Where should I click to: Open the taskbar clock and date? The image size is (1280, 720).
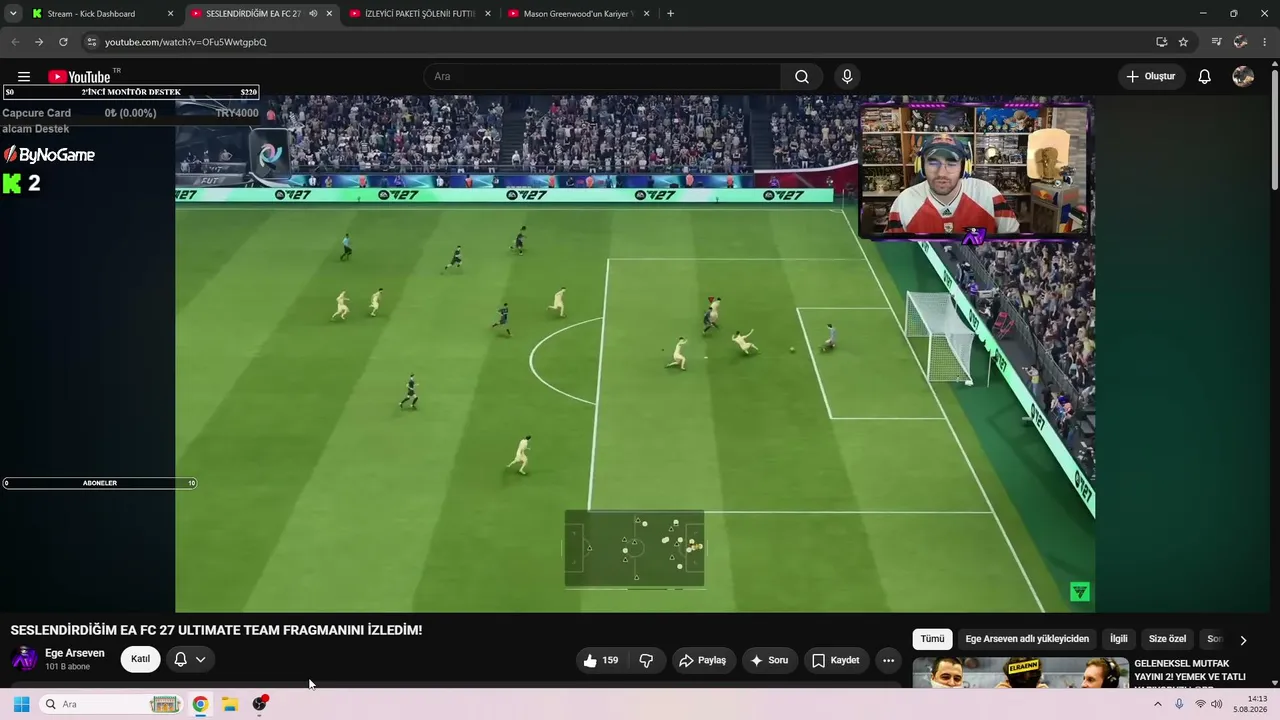(1250, 704)
